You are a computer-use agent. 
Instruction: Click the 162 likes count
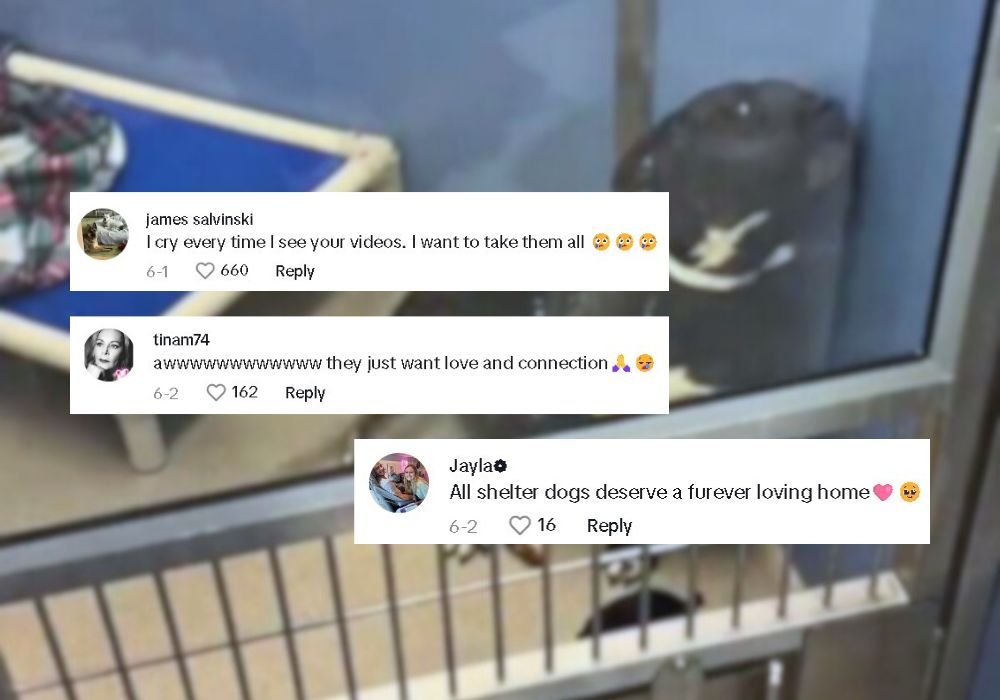tap(244, 392)
